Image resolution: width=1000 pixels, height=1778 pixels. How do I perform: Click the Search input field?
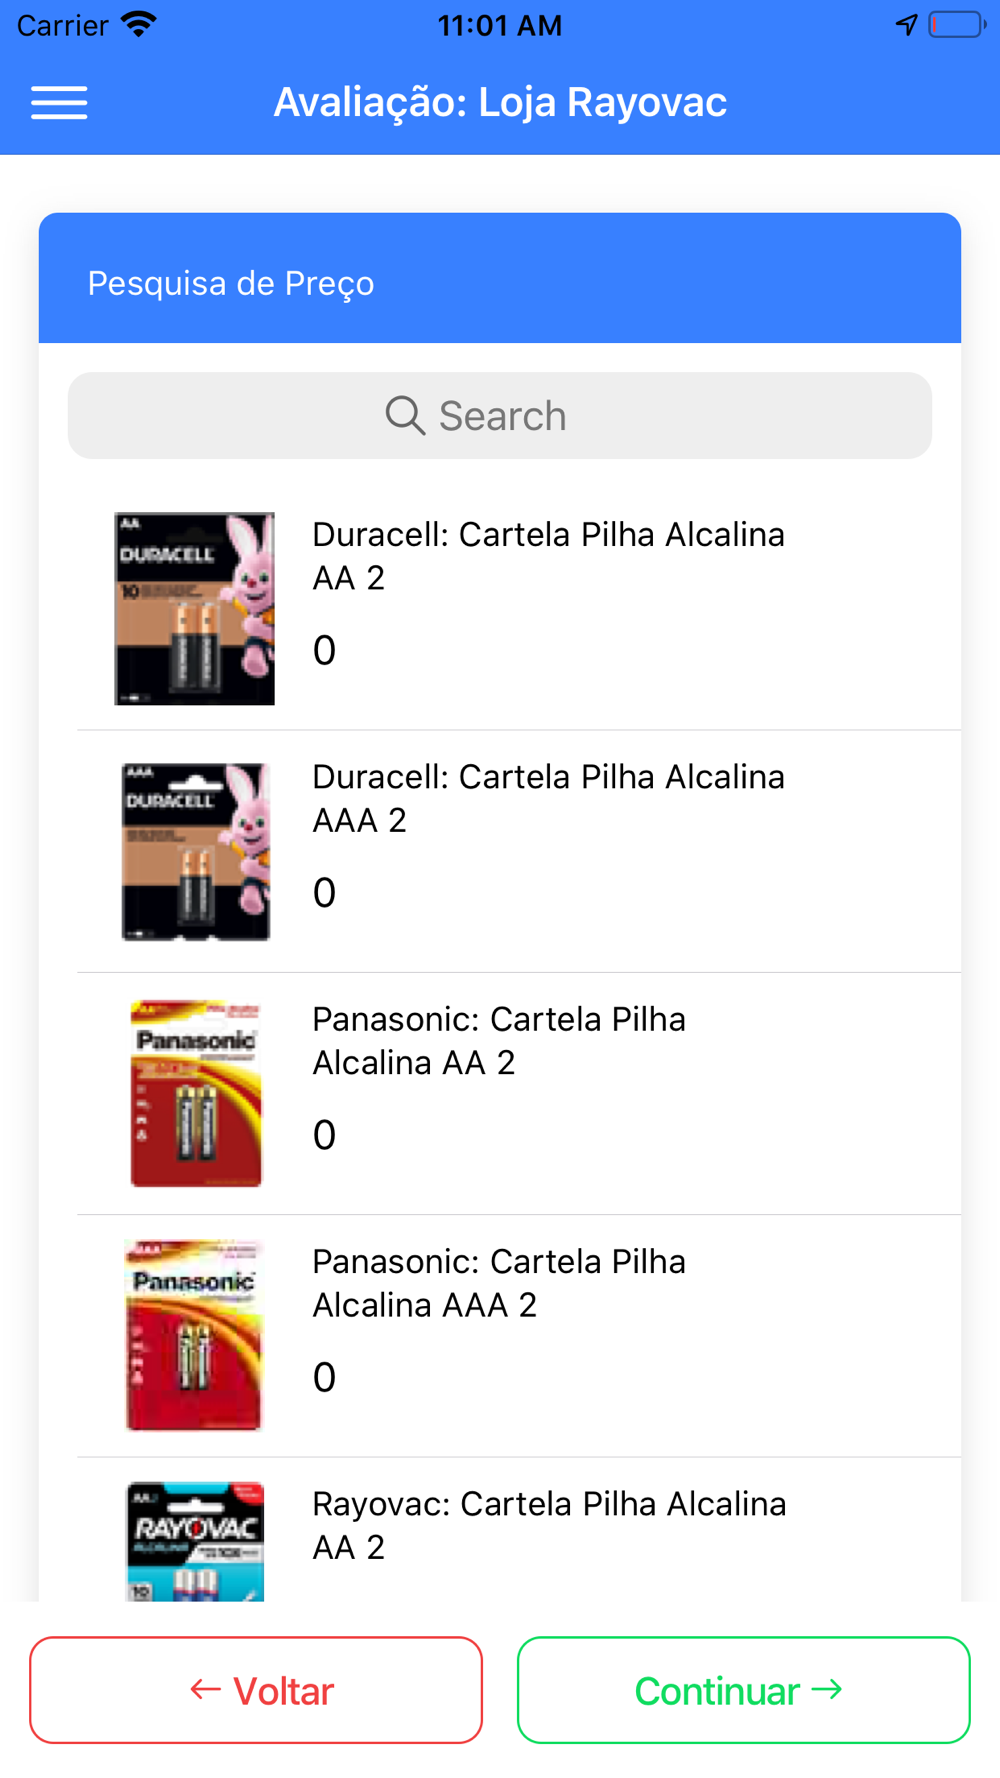500,416
